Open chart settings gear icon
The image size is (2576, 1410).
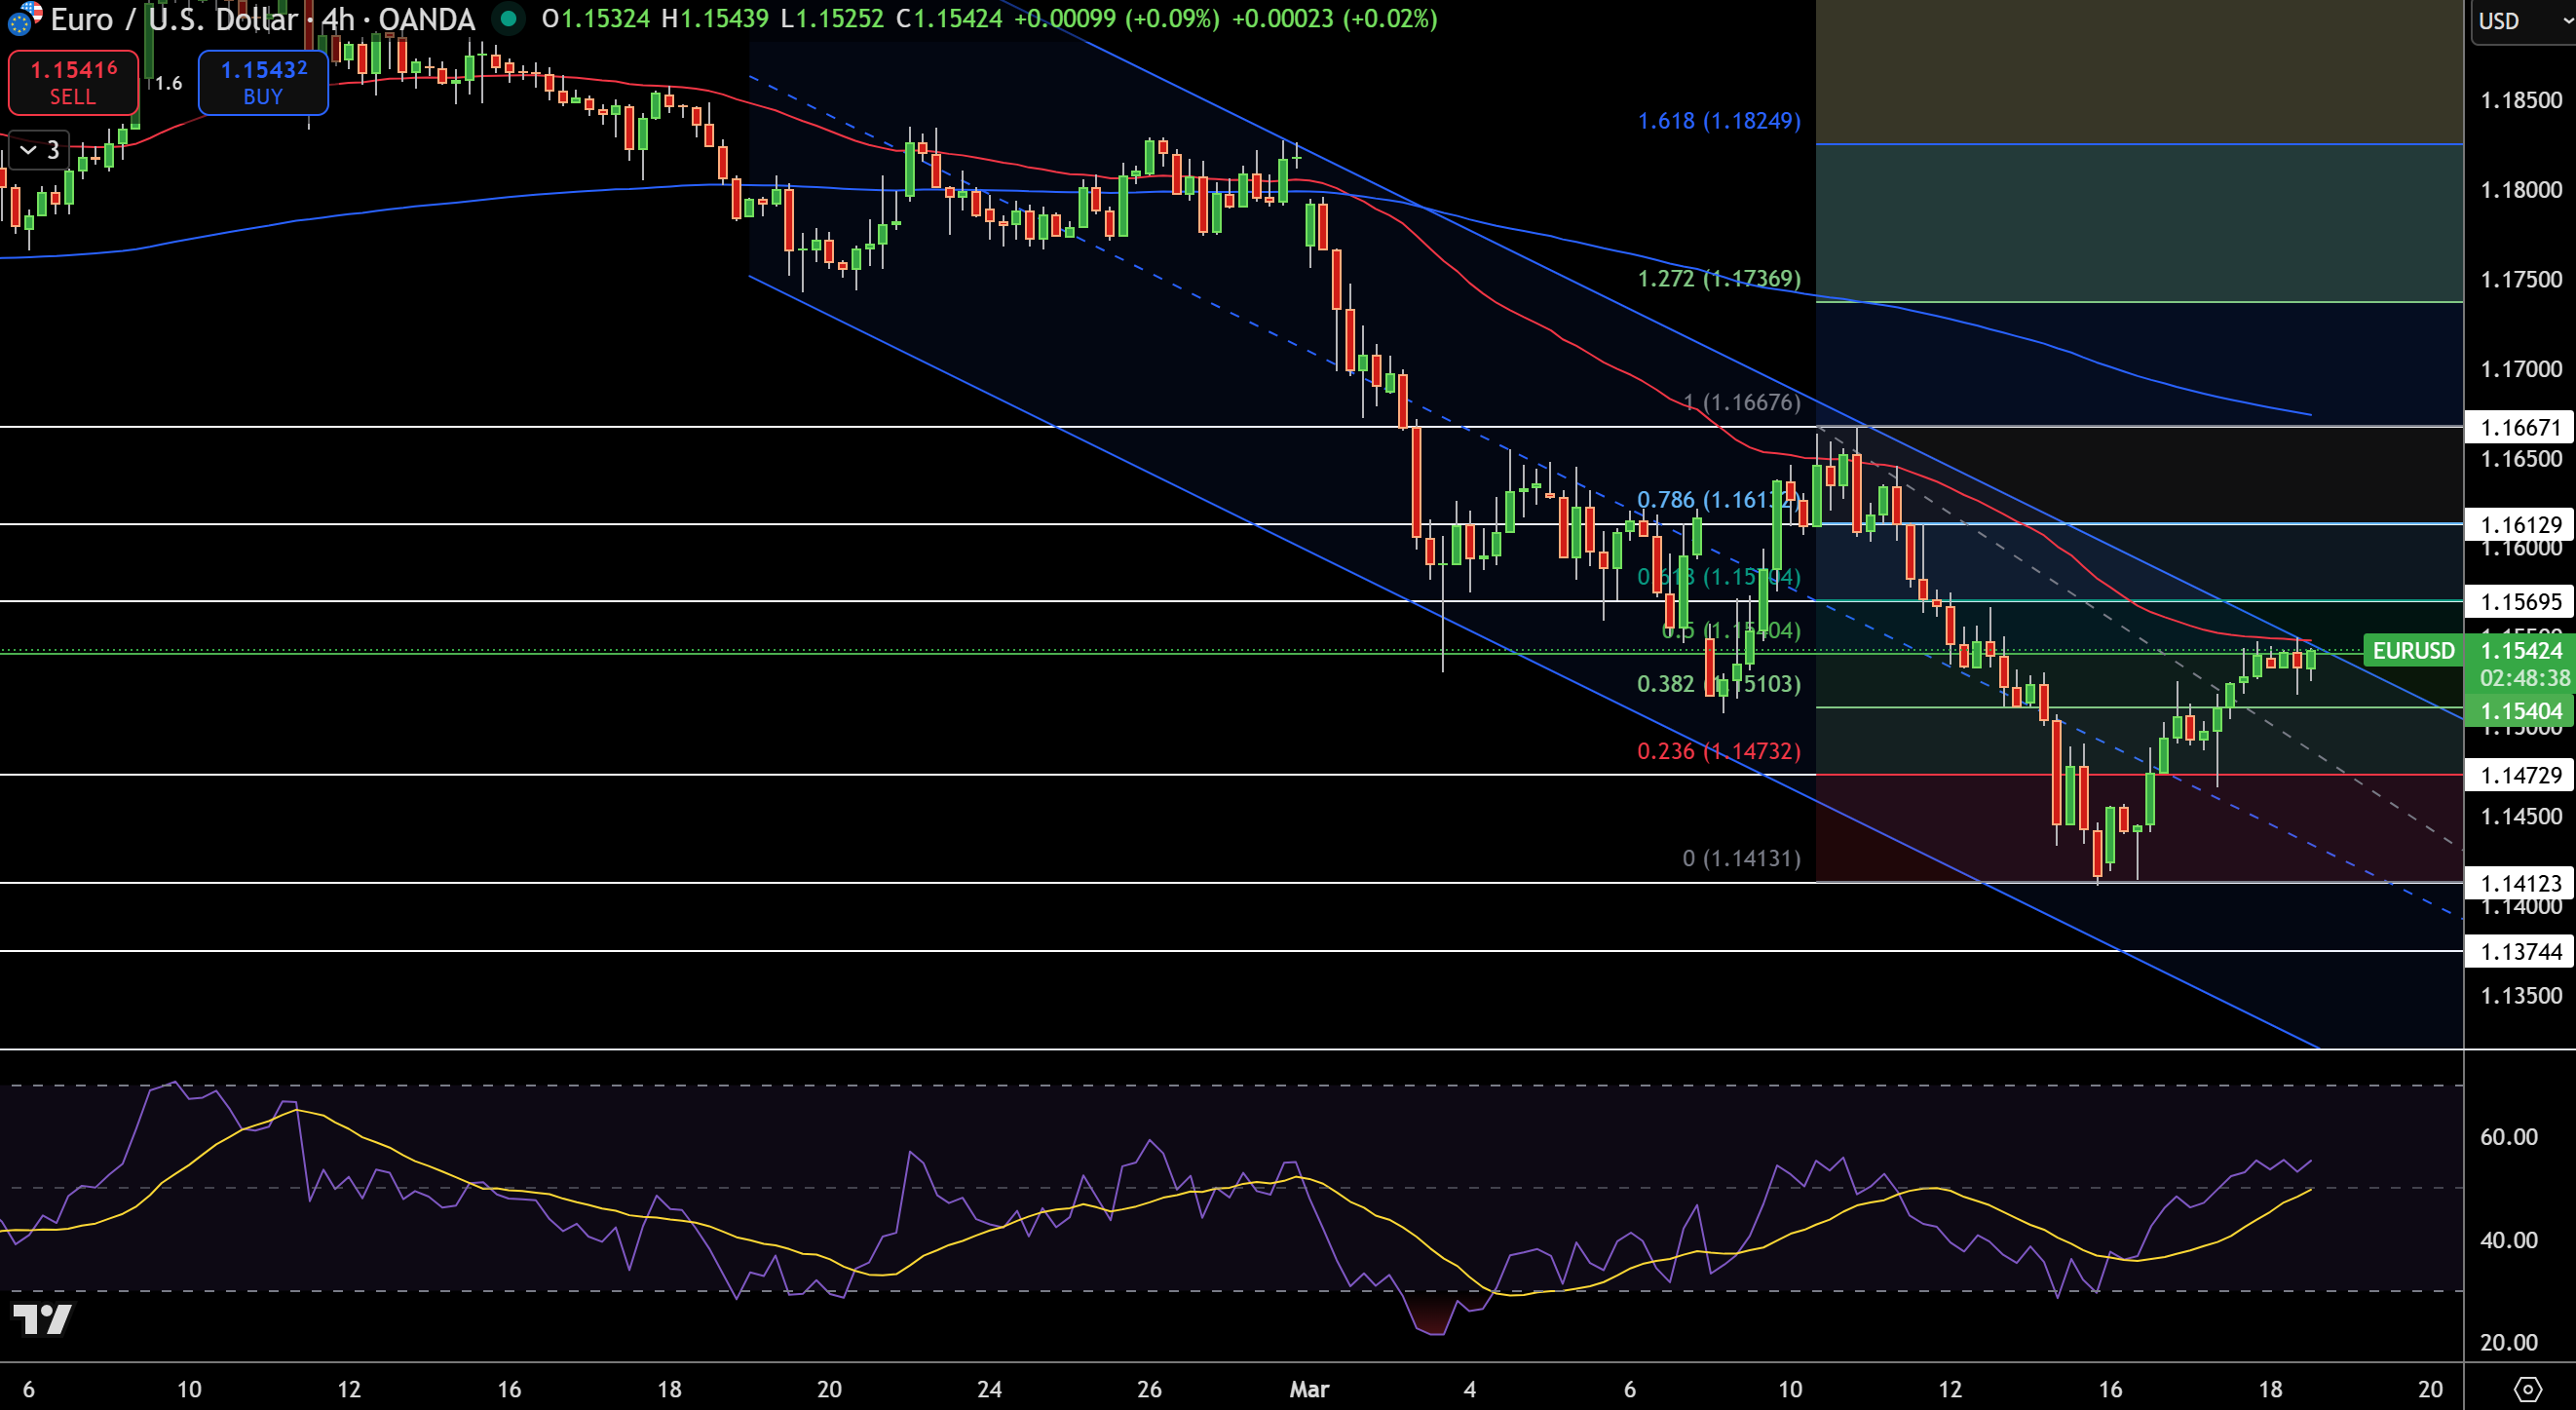2527,1389
